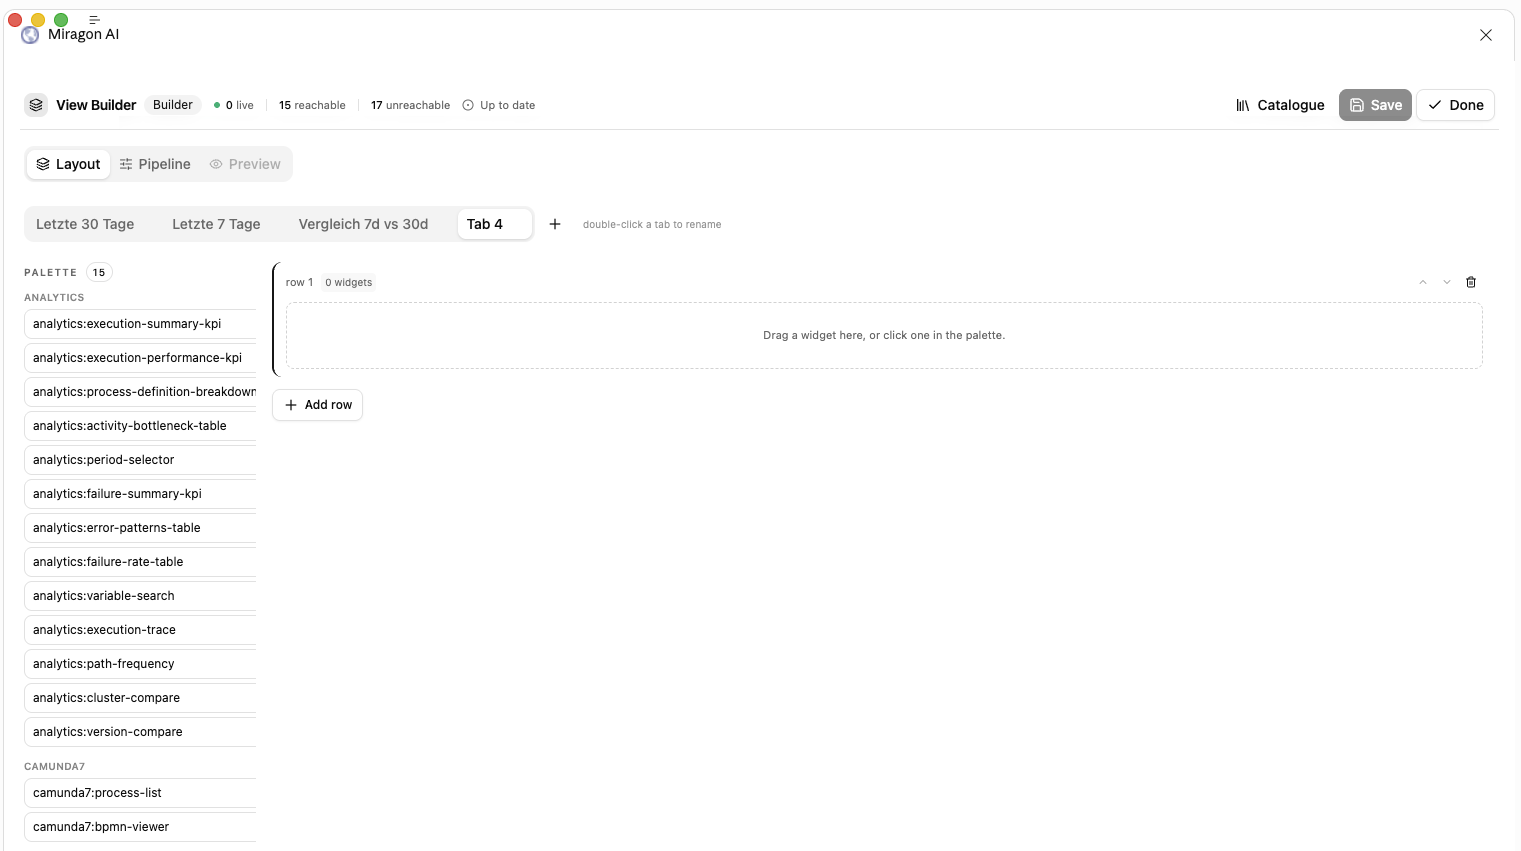This screenshot has width=1521, height=851.
Task: Click the palette count badge 15
Action: 99,272
